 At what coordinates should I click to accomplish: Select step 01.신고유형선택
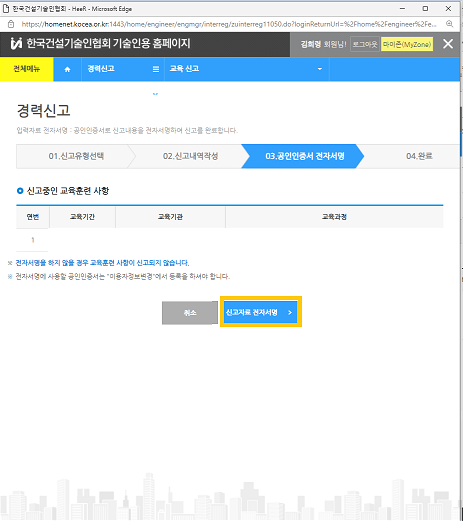(76, 156)
